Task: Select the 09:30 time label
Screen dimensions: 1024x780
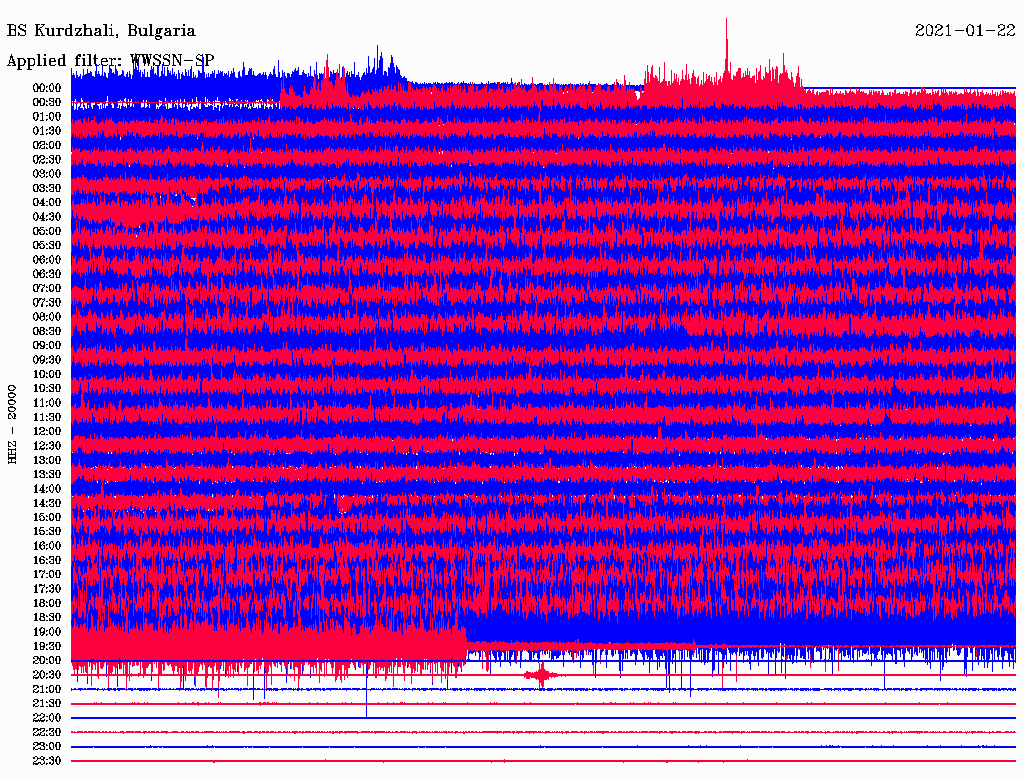Action: 47,360
